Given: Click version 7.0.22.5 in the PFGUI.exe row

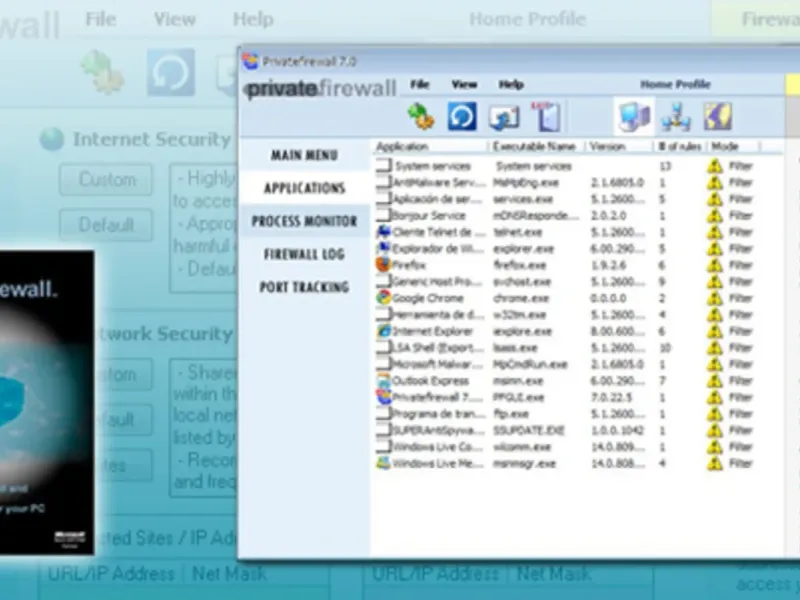Looking at the screenshot, I should (x=611, y=397).
